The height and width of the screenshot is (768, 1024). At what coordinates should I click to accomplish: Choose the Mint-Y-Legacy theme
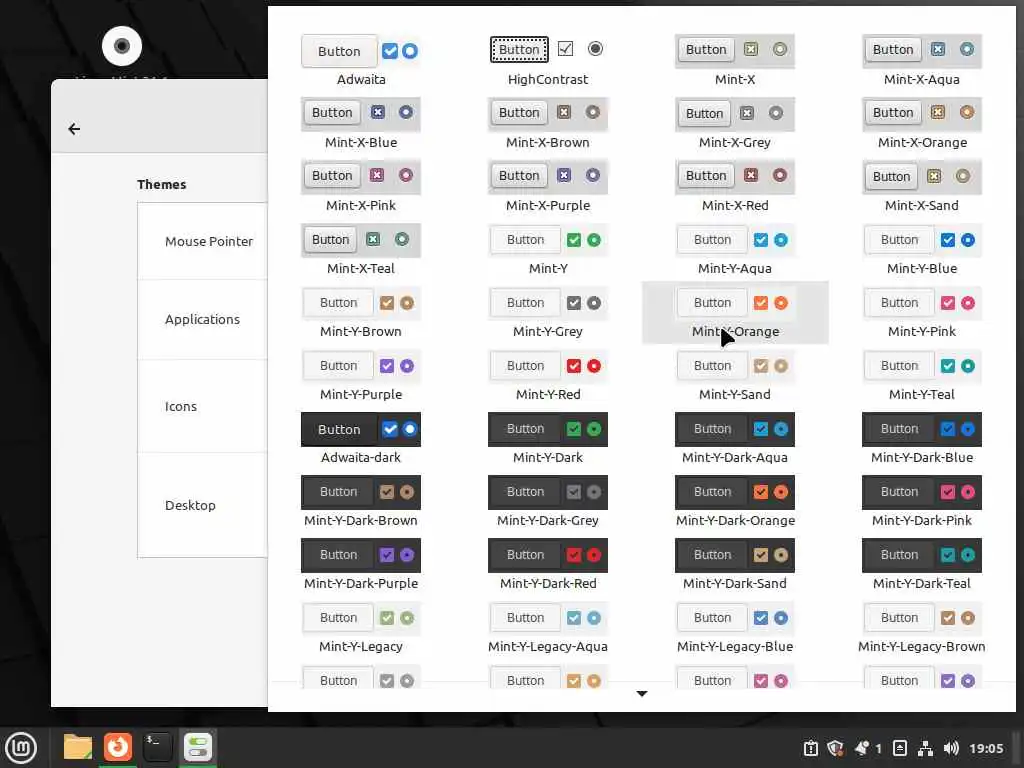[360, 628]
